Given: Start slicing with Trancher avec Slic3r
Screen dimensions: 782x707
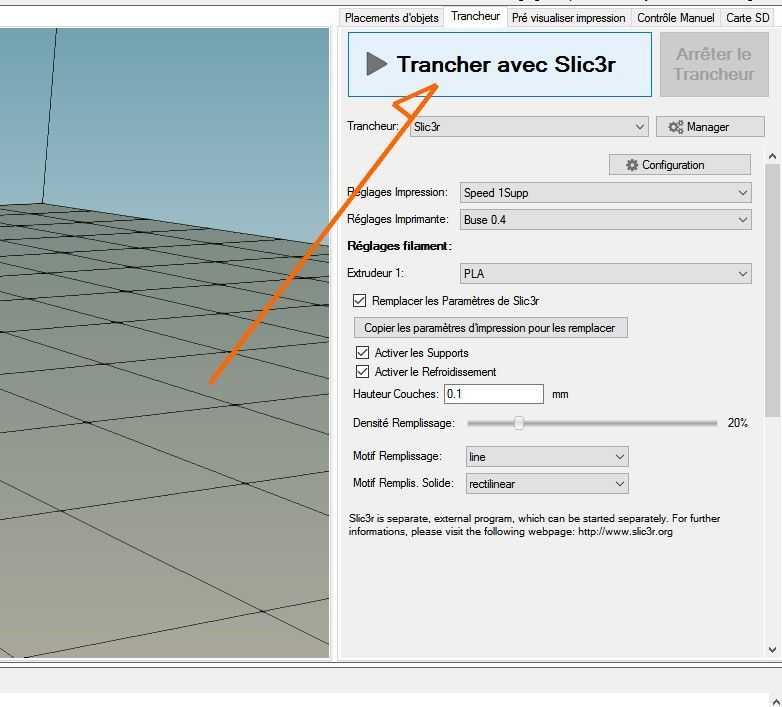Looking at the screenshot, I should (x=500, y=64).
